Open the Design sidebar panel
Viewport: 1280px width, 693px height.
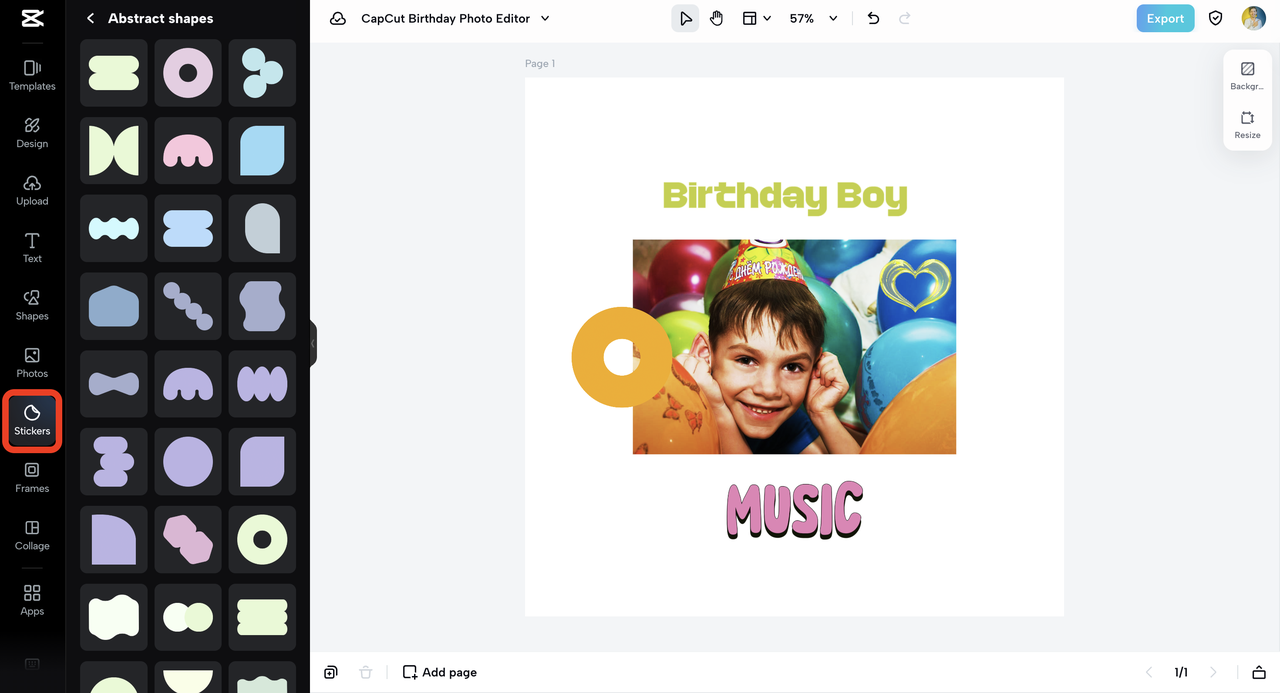(32, 133)
